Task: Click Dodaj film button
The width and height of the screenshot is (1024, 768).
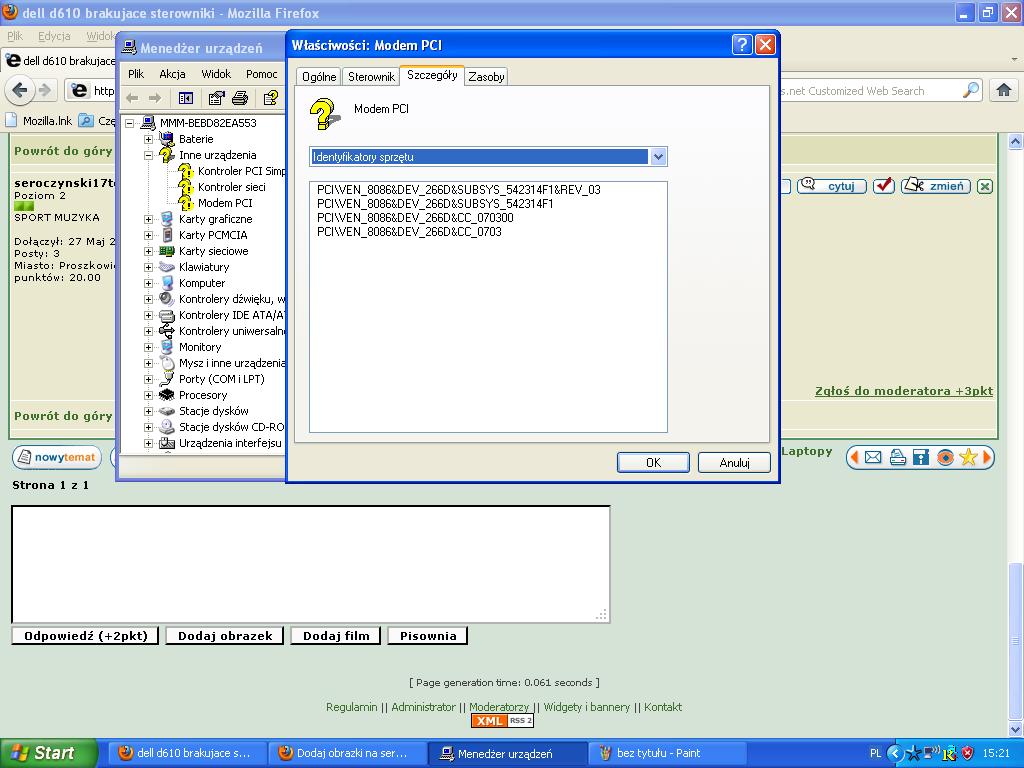Action: pos(336,635)
